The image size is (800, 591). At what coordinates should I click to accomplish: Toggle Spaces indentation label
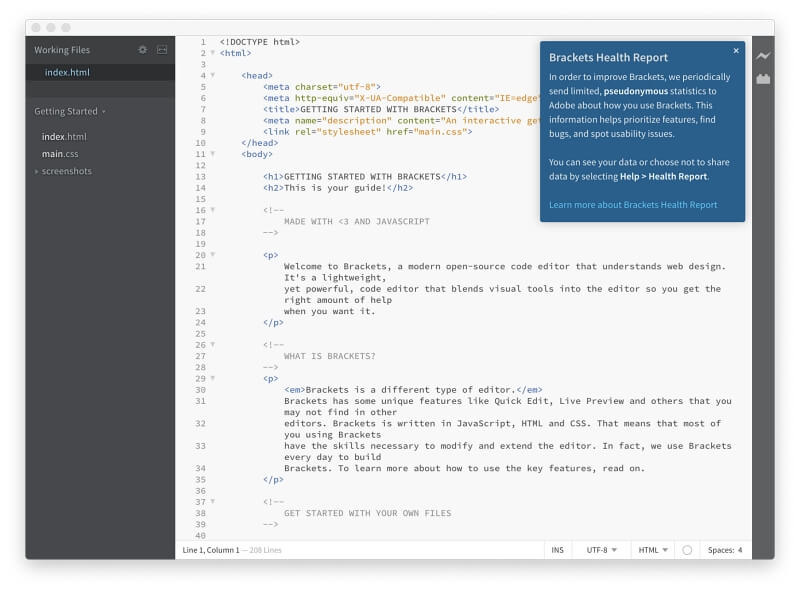(x=720, y=550)
